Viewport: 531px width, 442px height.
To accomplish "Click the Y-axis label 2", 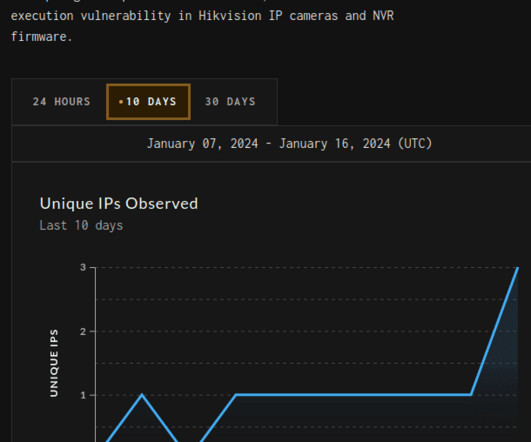I will [x=83, y=331].
